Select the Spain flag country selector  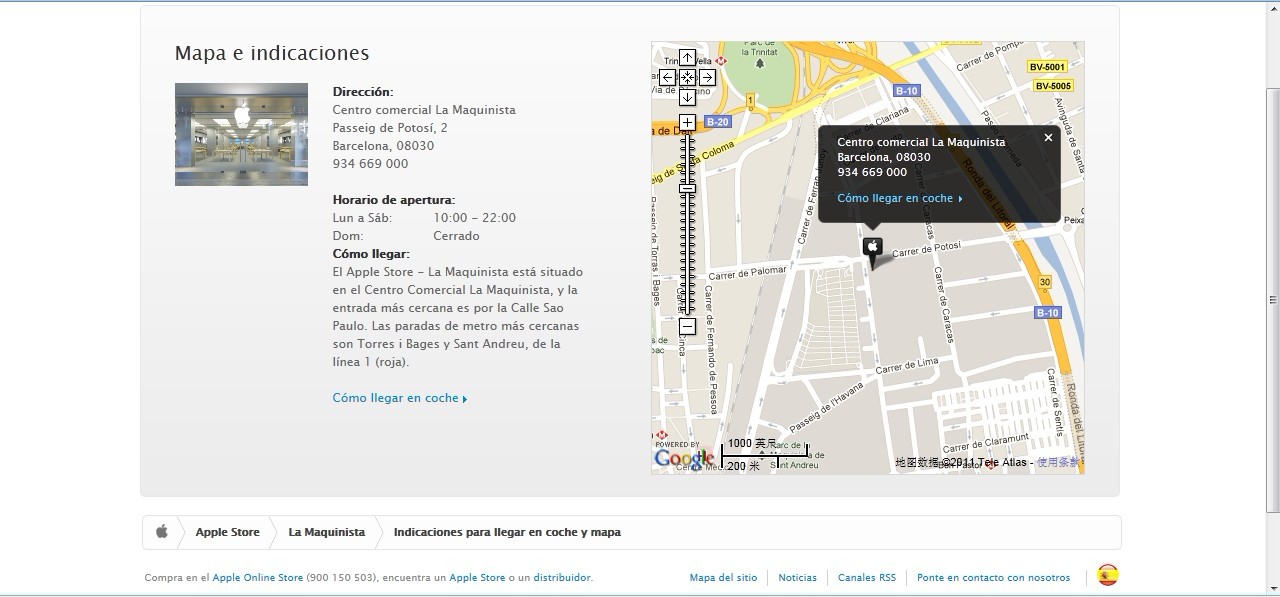1107,576
